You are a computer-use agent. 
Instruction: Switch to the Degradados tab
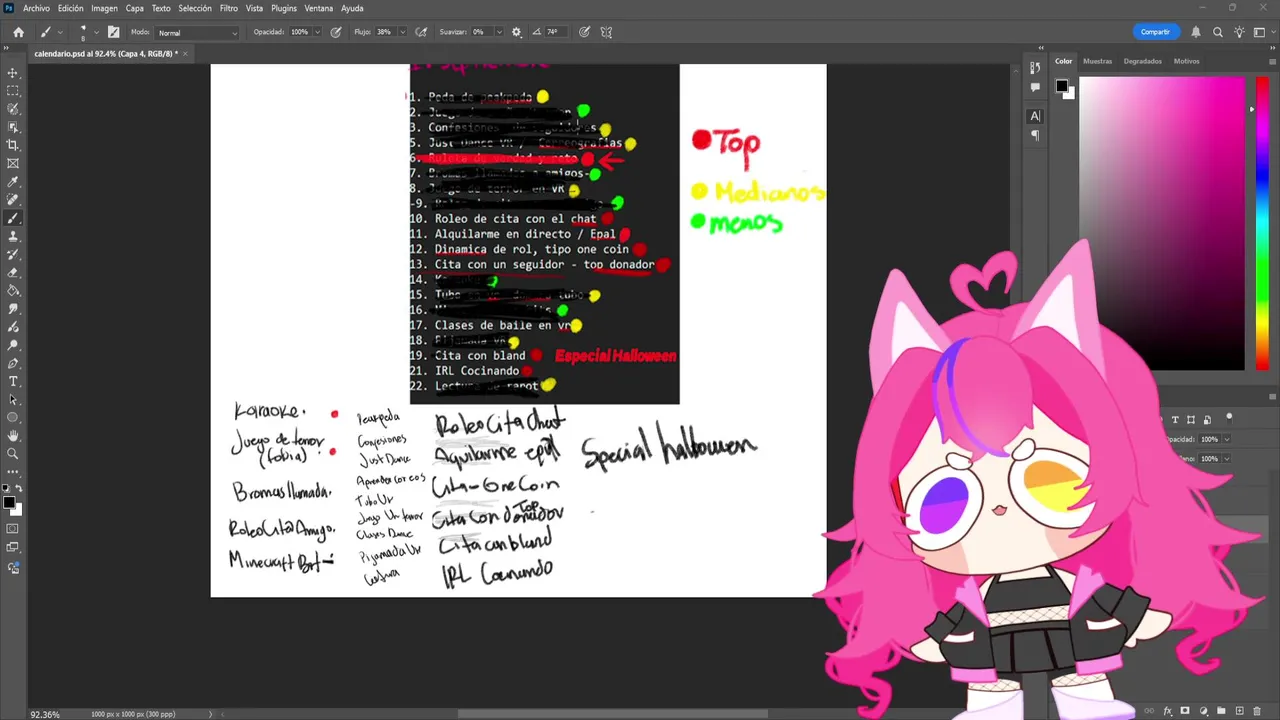coord(1142,61)
